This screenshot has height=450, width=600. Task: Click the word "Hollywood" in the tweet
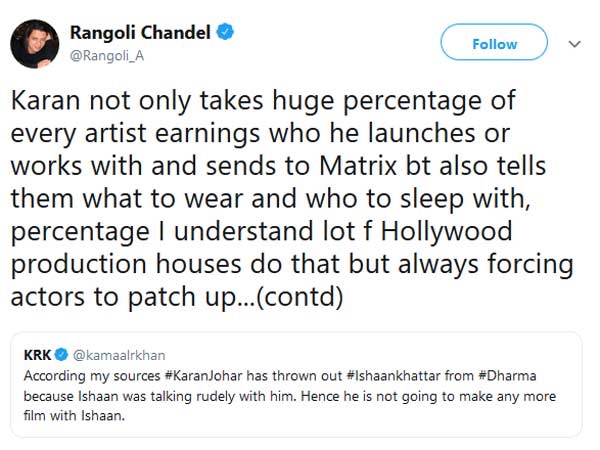[x=447, y=231]
